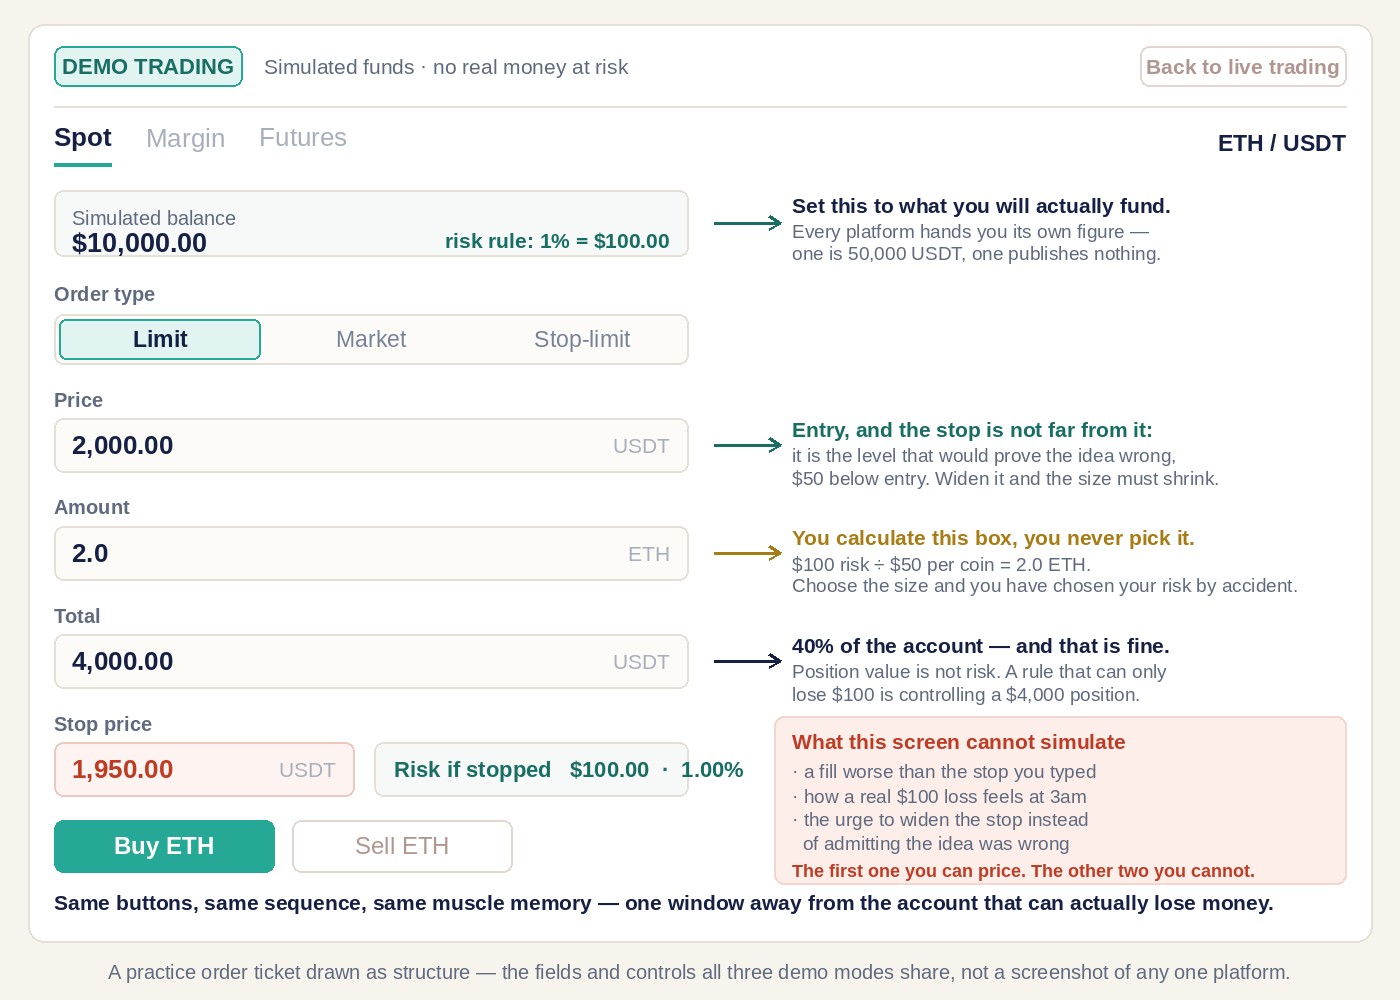Select the Market order type
Image resolution: width=1400 pixels, height=1000 pixels.
point(371,339)
